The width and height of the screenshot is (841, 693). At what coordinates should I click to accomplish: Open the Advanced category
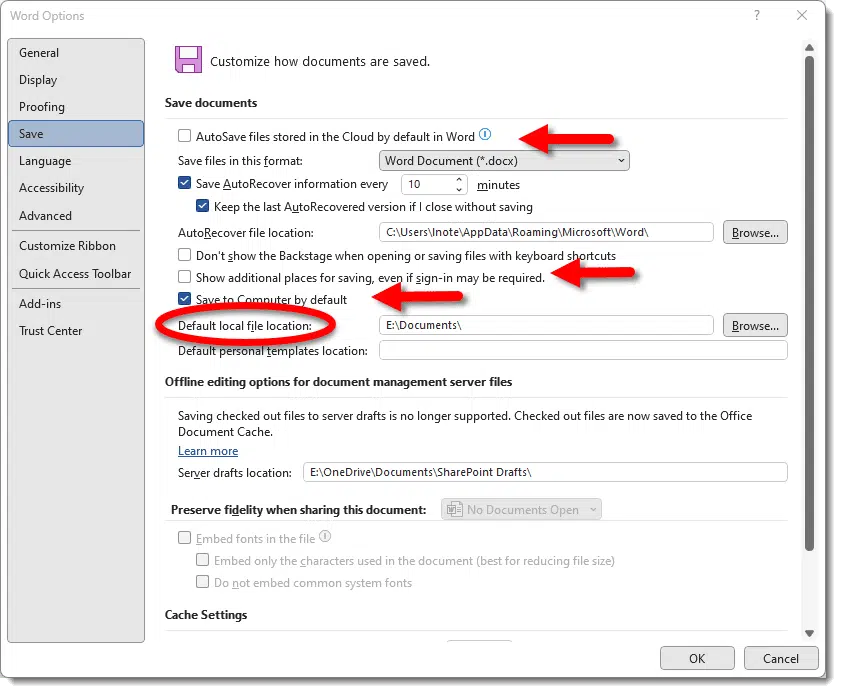(x=76, y=216)
